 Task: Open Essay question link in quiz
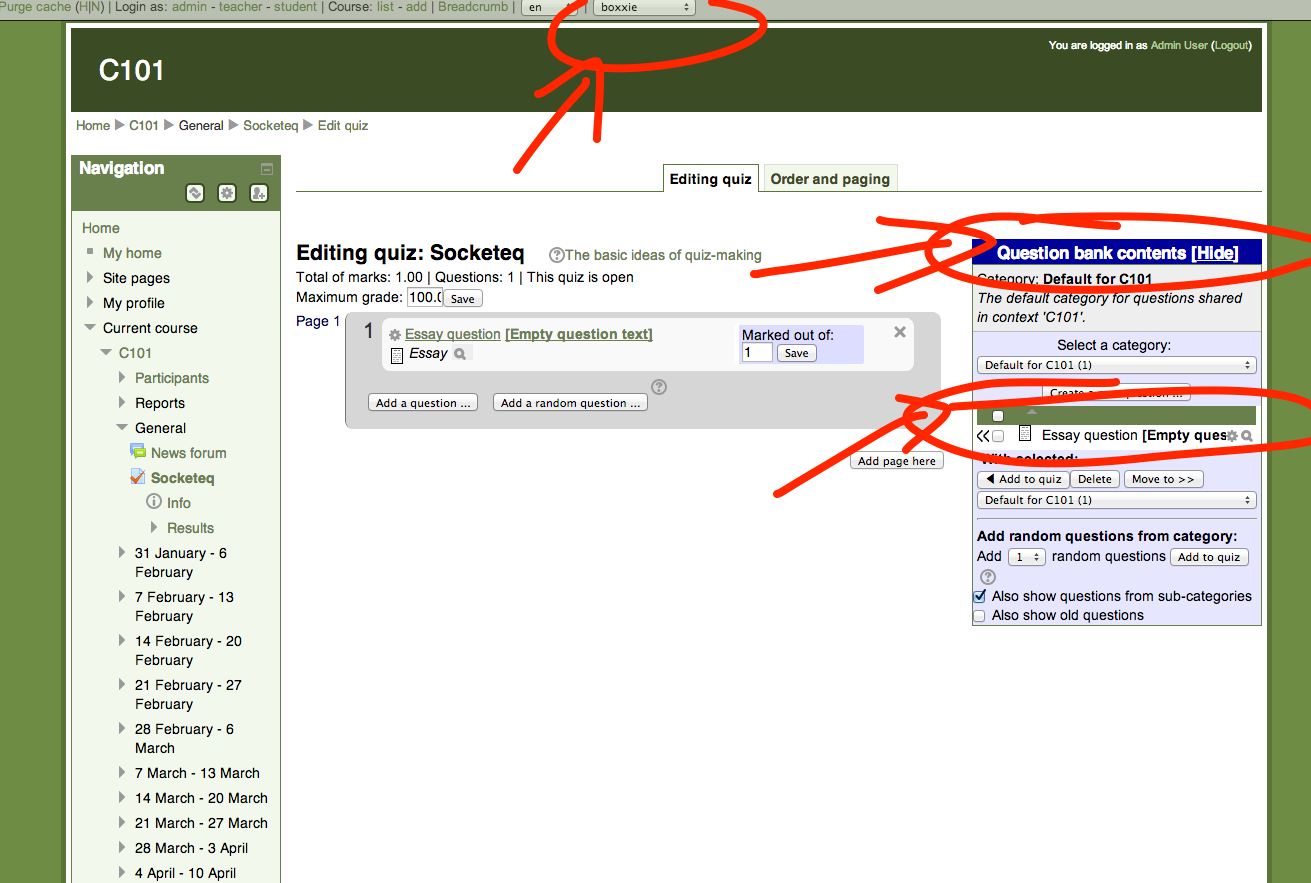(452, 334)
